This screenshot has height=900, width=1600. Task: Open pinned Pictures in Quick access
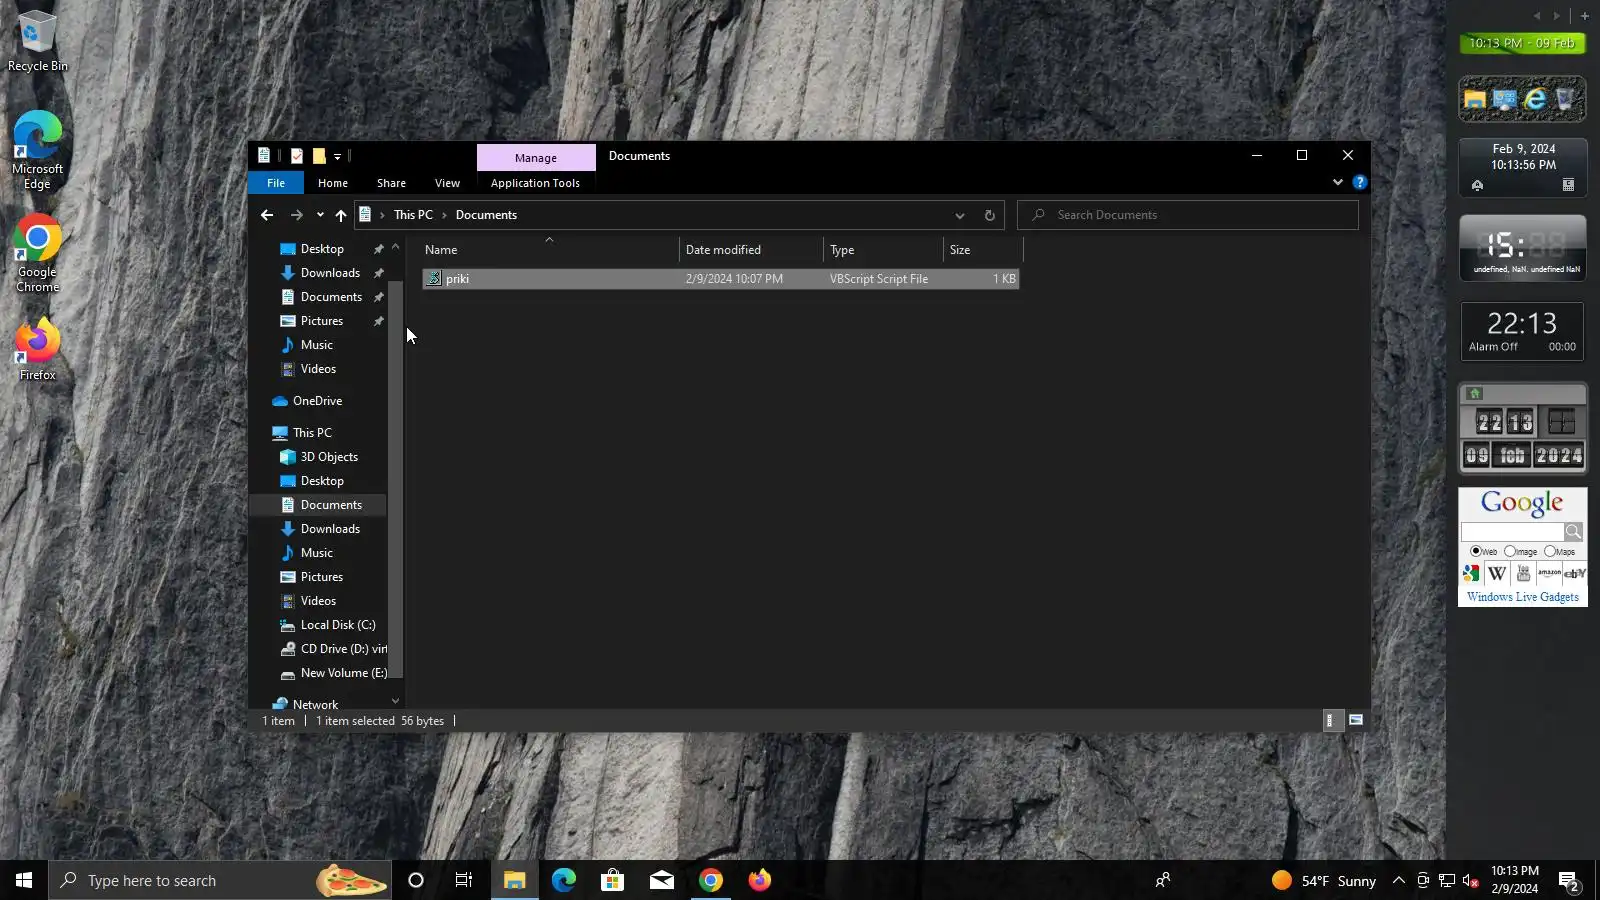(322, 321)
